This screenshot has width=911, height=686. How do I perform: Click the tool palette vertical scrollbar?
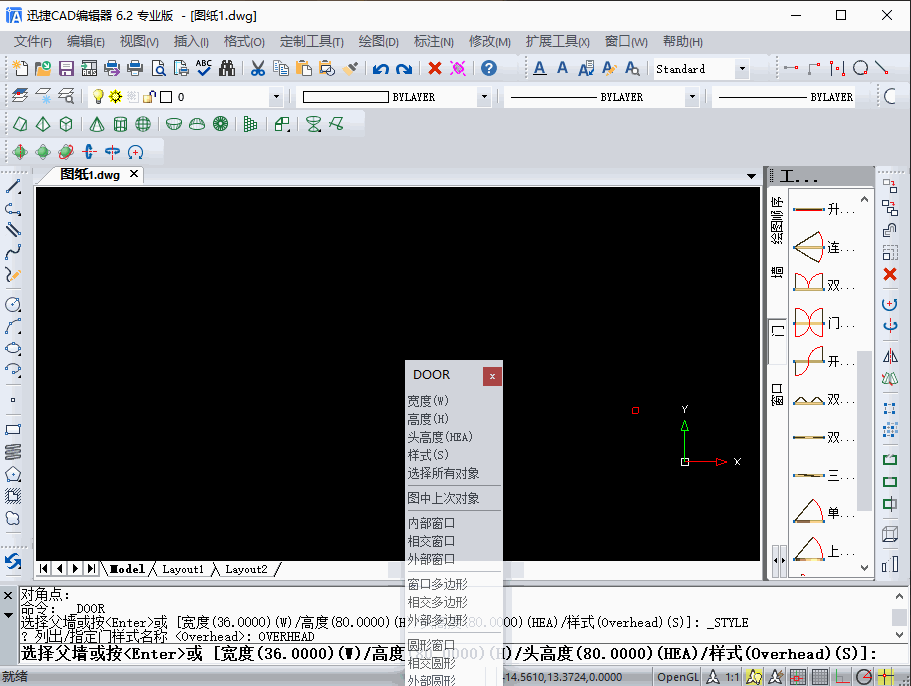click(x=865, y=431)
